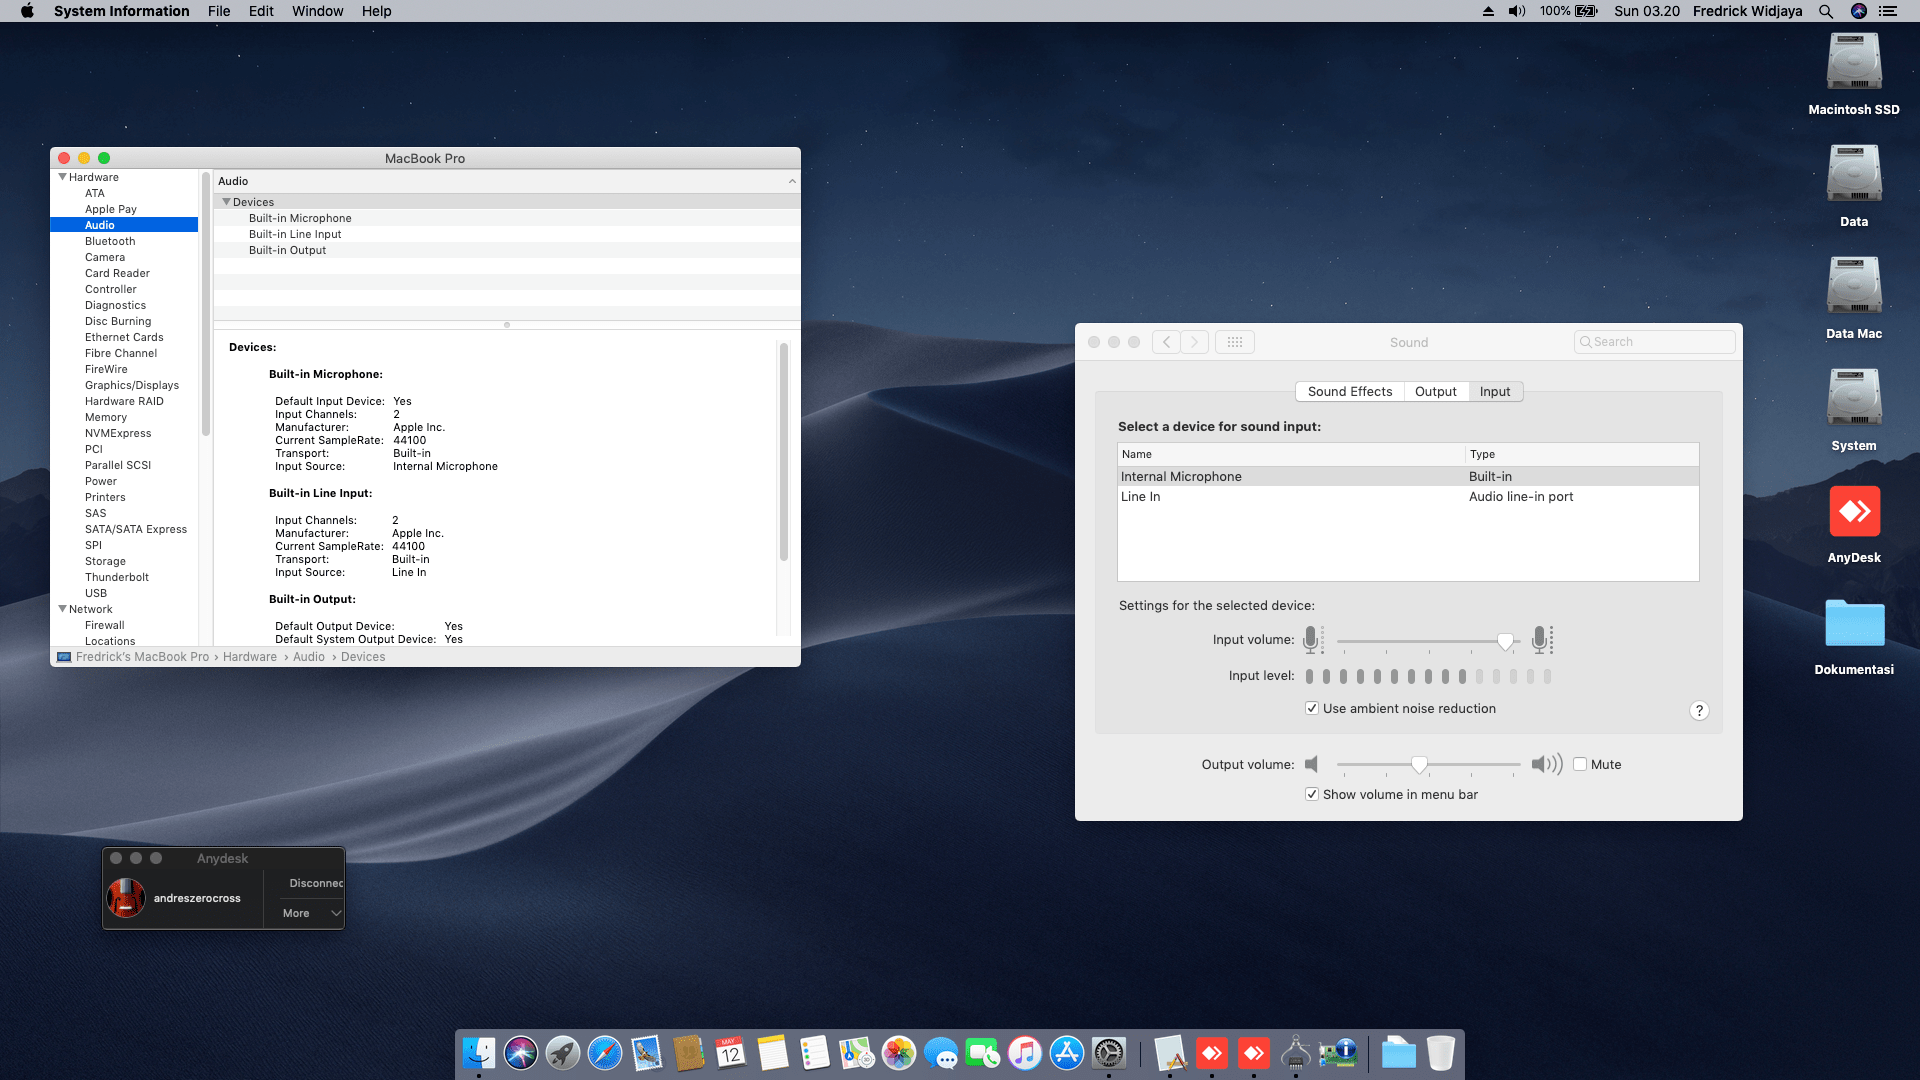Click the right microphone icon beside input slider

pos(1542,639)
